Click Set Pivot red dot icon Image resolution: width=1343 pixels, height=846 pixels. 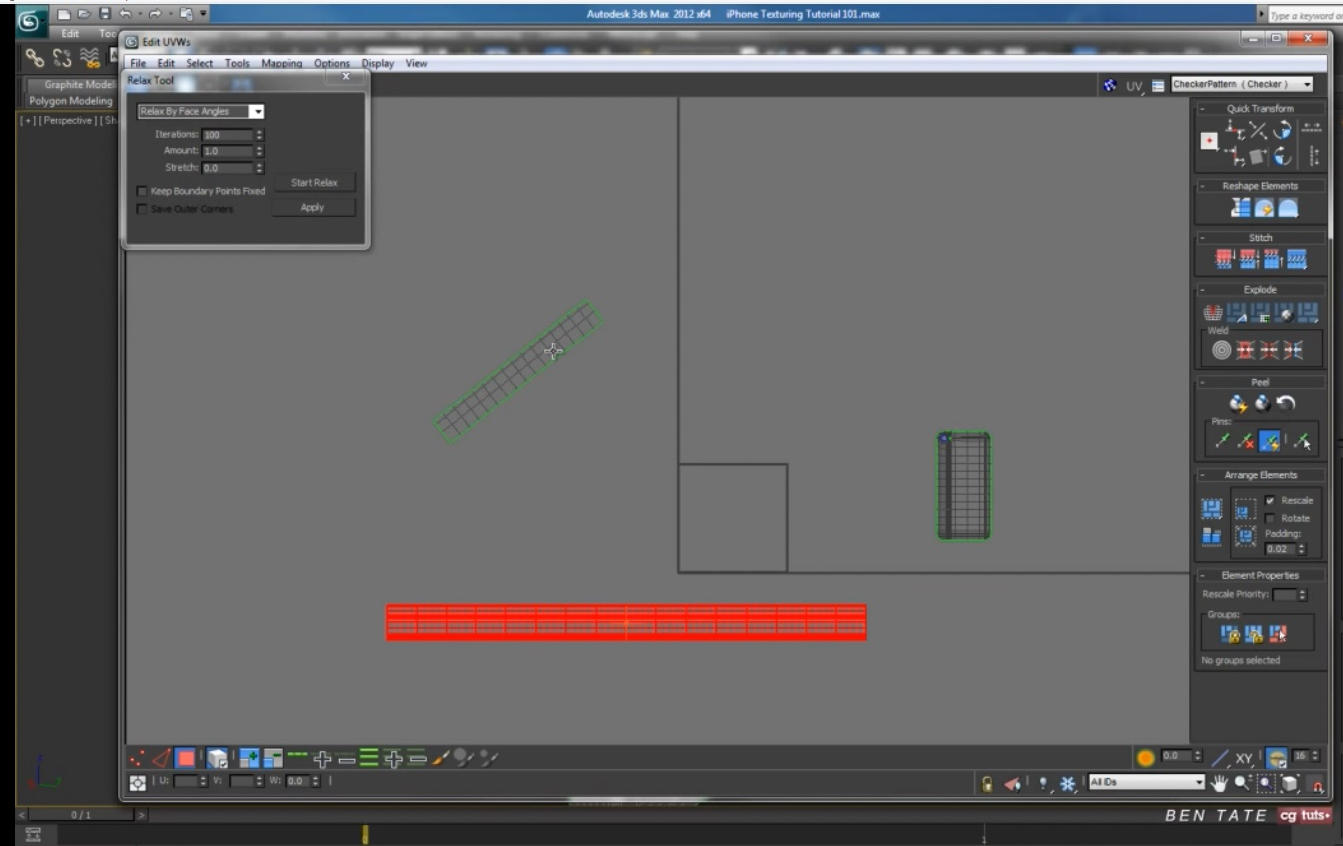tap(1209, 141)
